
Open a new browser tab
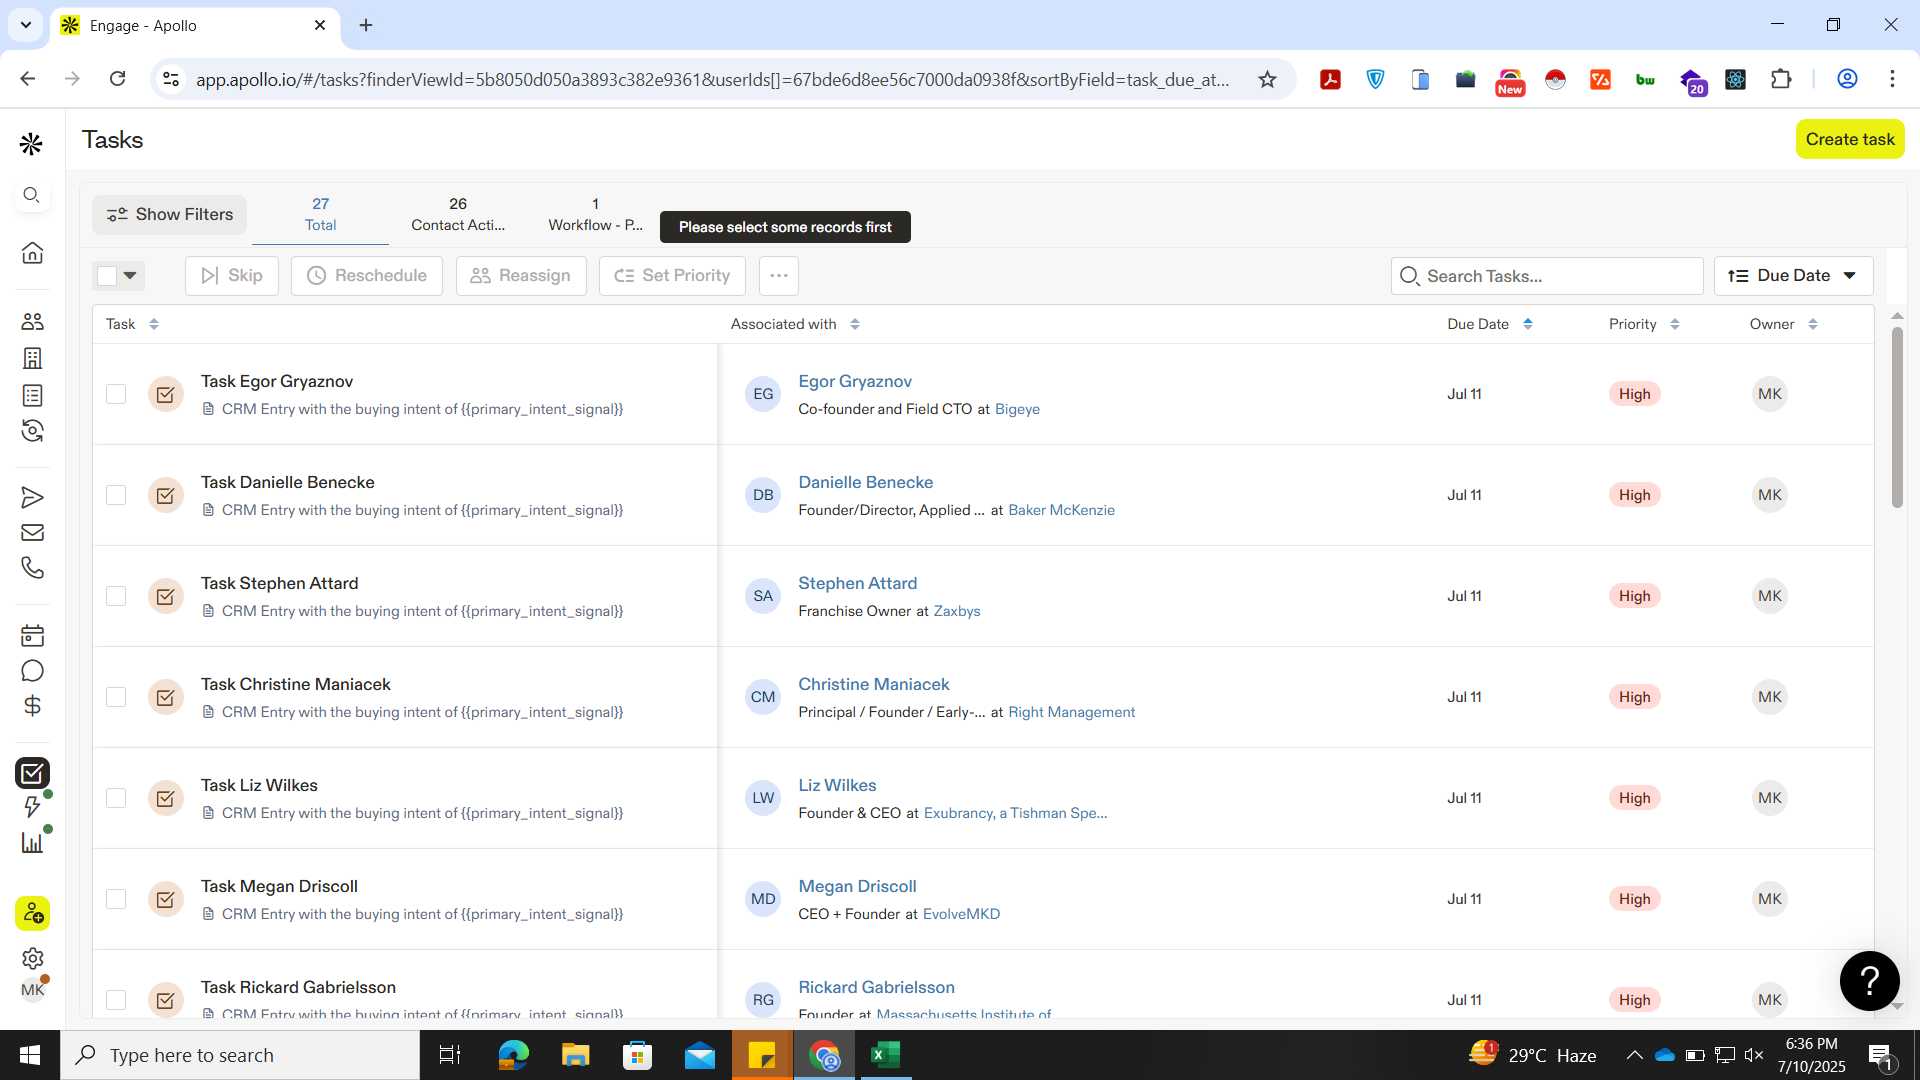click(366, 25)
